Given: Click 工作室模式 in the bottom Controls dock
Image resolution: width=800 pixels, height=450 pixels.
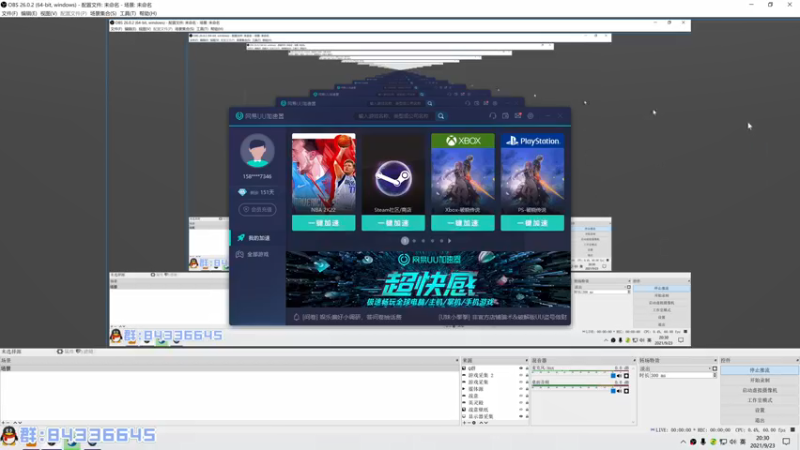Looking at the screenshot, I should tap(759, 400).
